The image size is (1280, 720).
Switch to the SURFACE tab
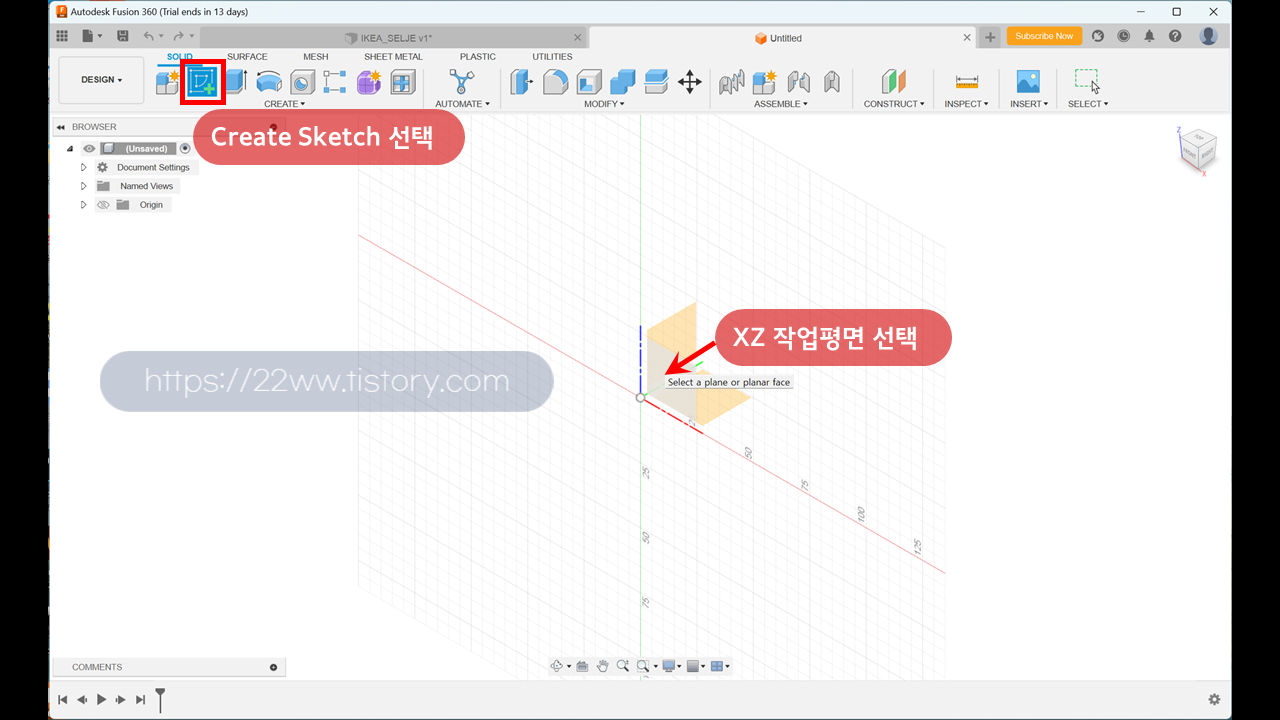point(247,57)
